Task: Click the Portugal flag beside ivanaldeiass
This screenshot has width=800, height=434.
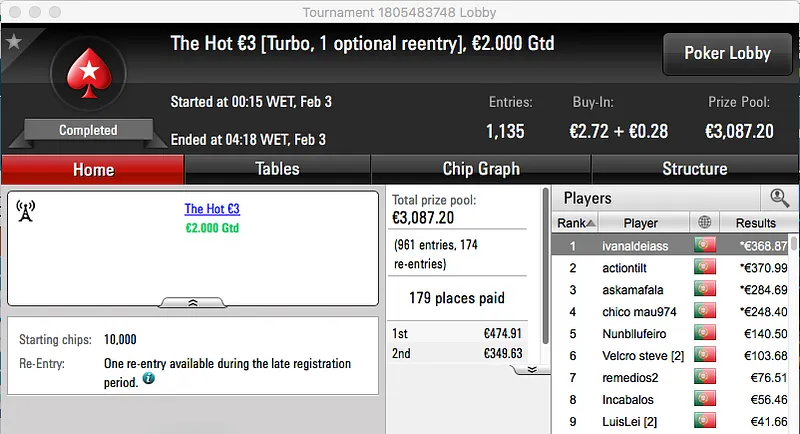Action: (705, 246)
